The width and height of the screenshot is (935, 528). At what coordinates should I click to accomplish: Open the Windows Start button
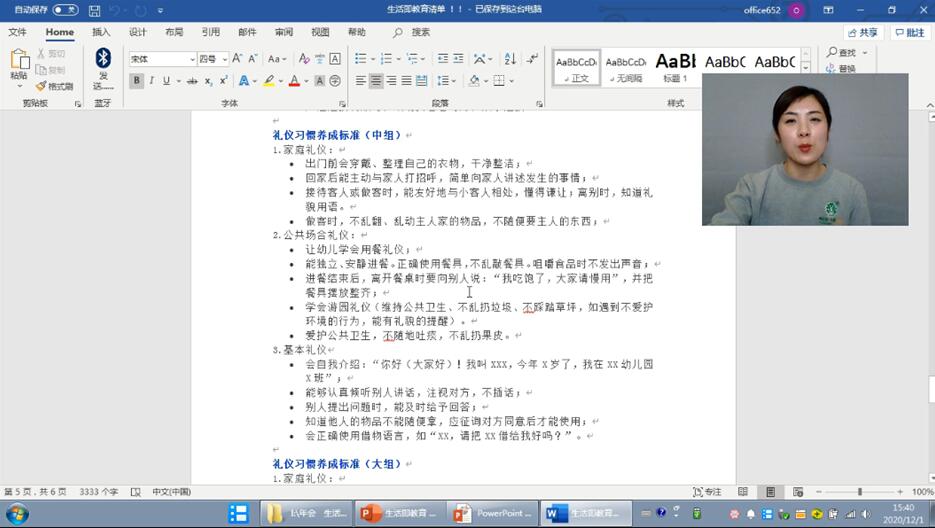[x=17, y=514]
